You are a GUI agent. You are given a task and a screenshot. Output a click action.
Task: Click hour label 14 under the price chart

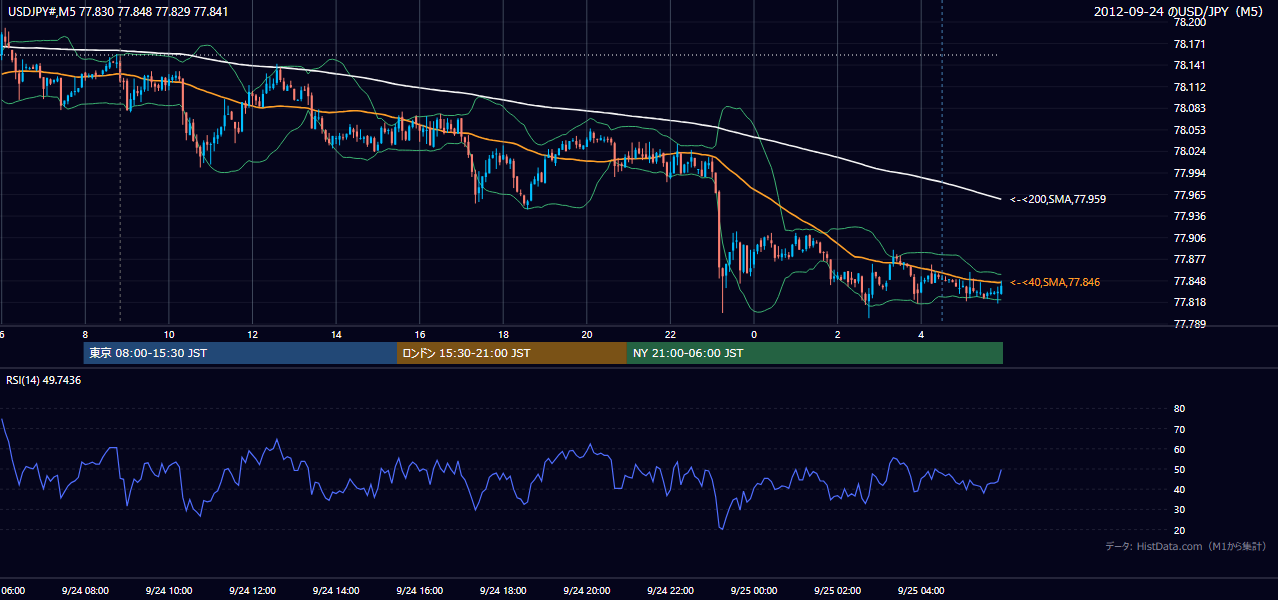coord(336,334)
